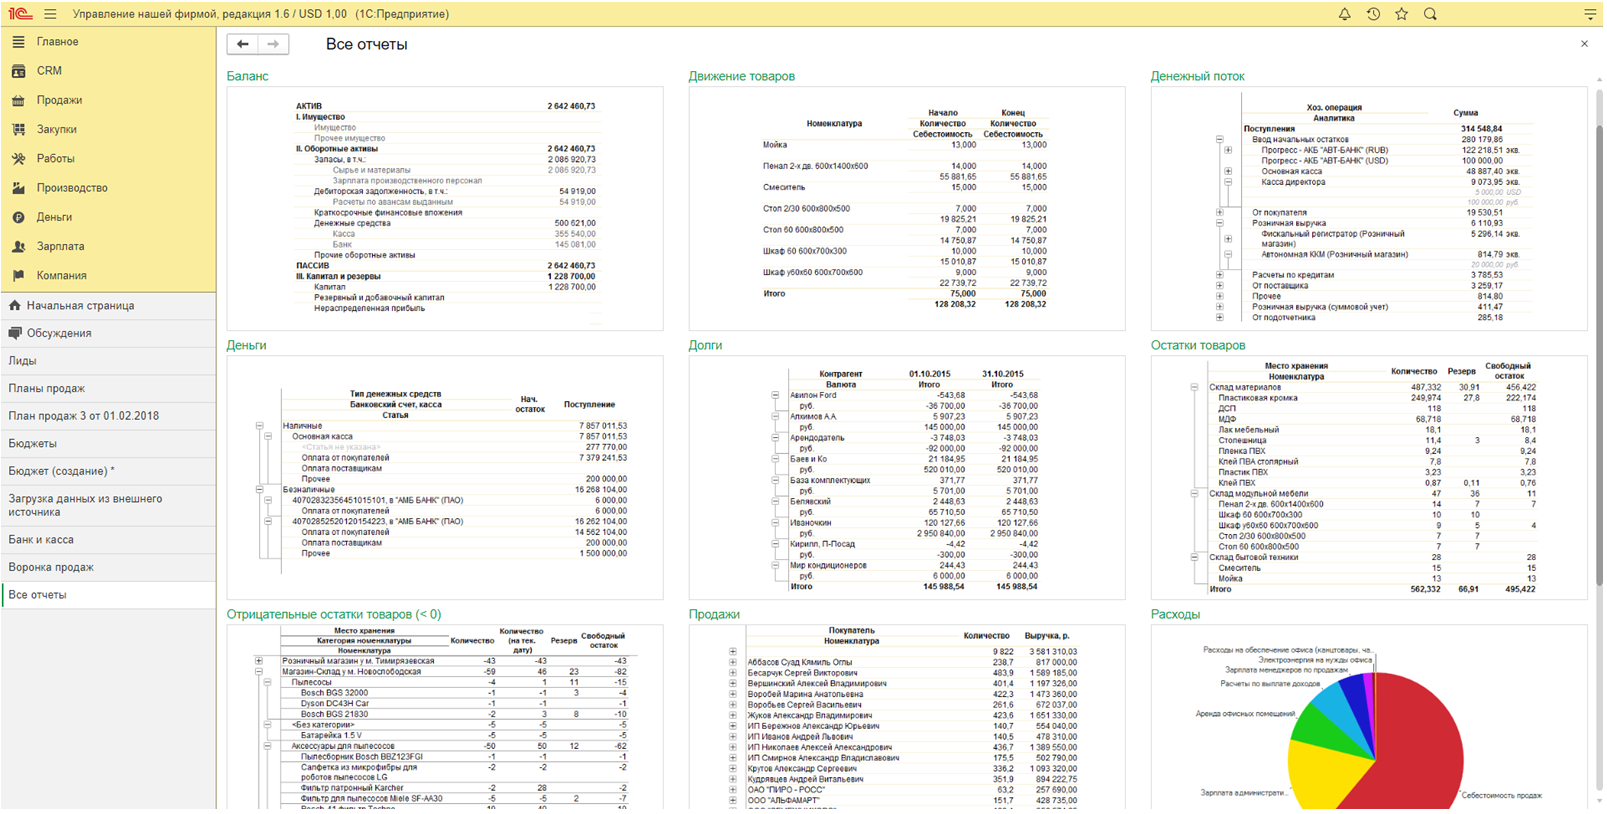The image size is (1607, 814).
Task: Open notifications bell icon in title bar
Action: pos(1344,14)
